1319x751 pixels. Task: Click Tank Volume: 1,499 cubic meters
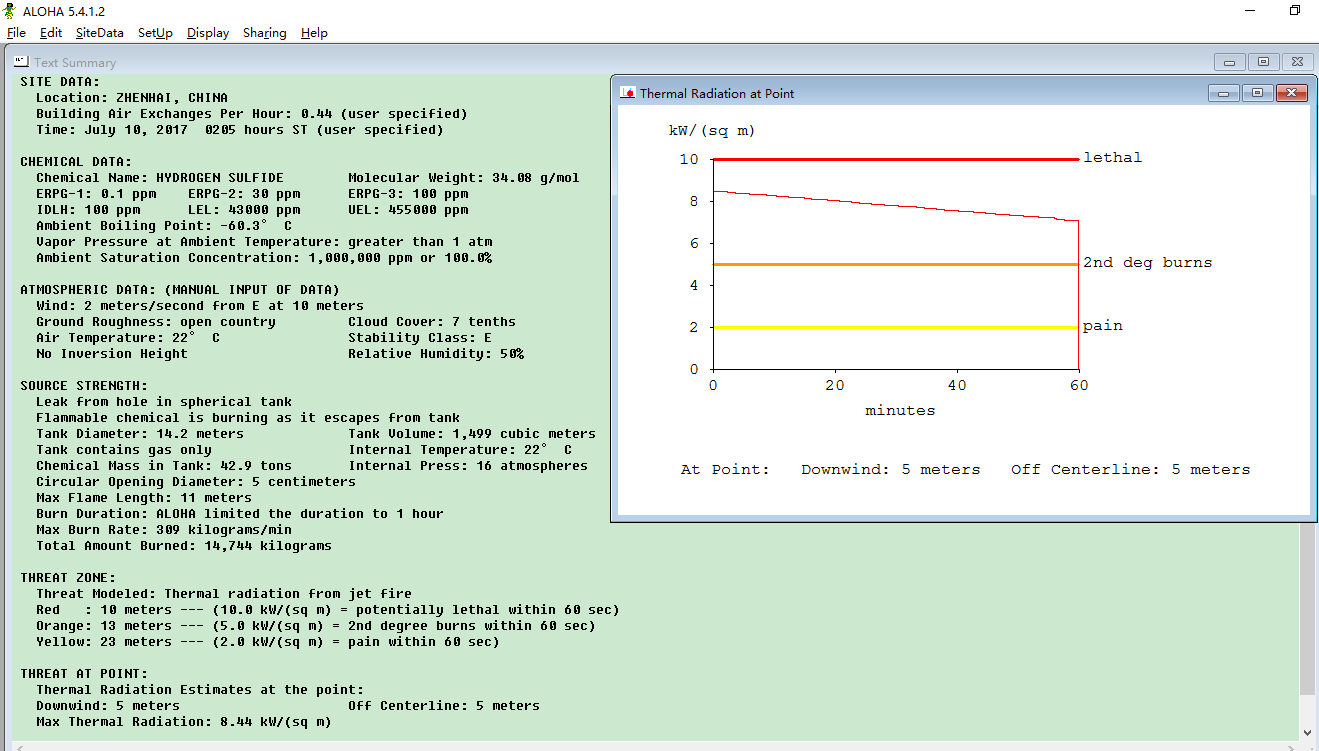[472, 434]
